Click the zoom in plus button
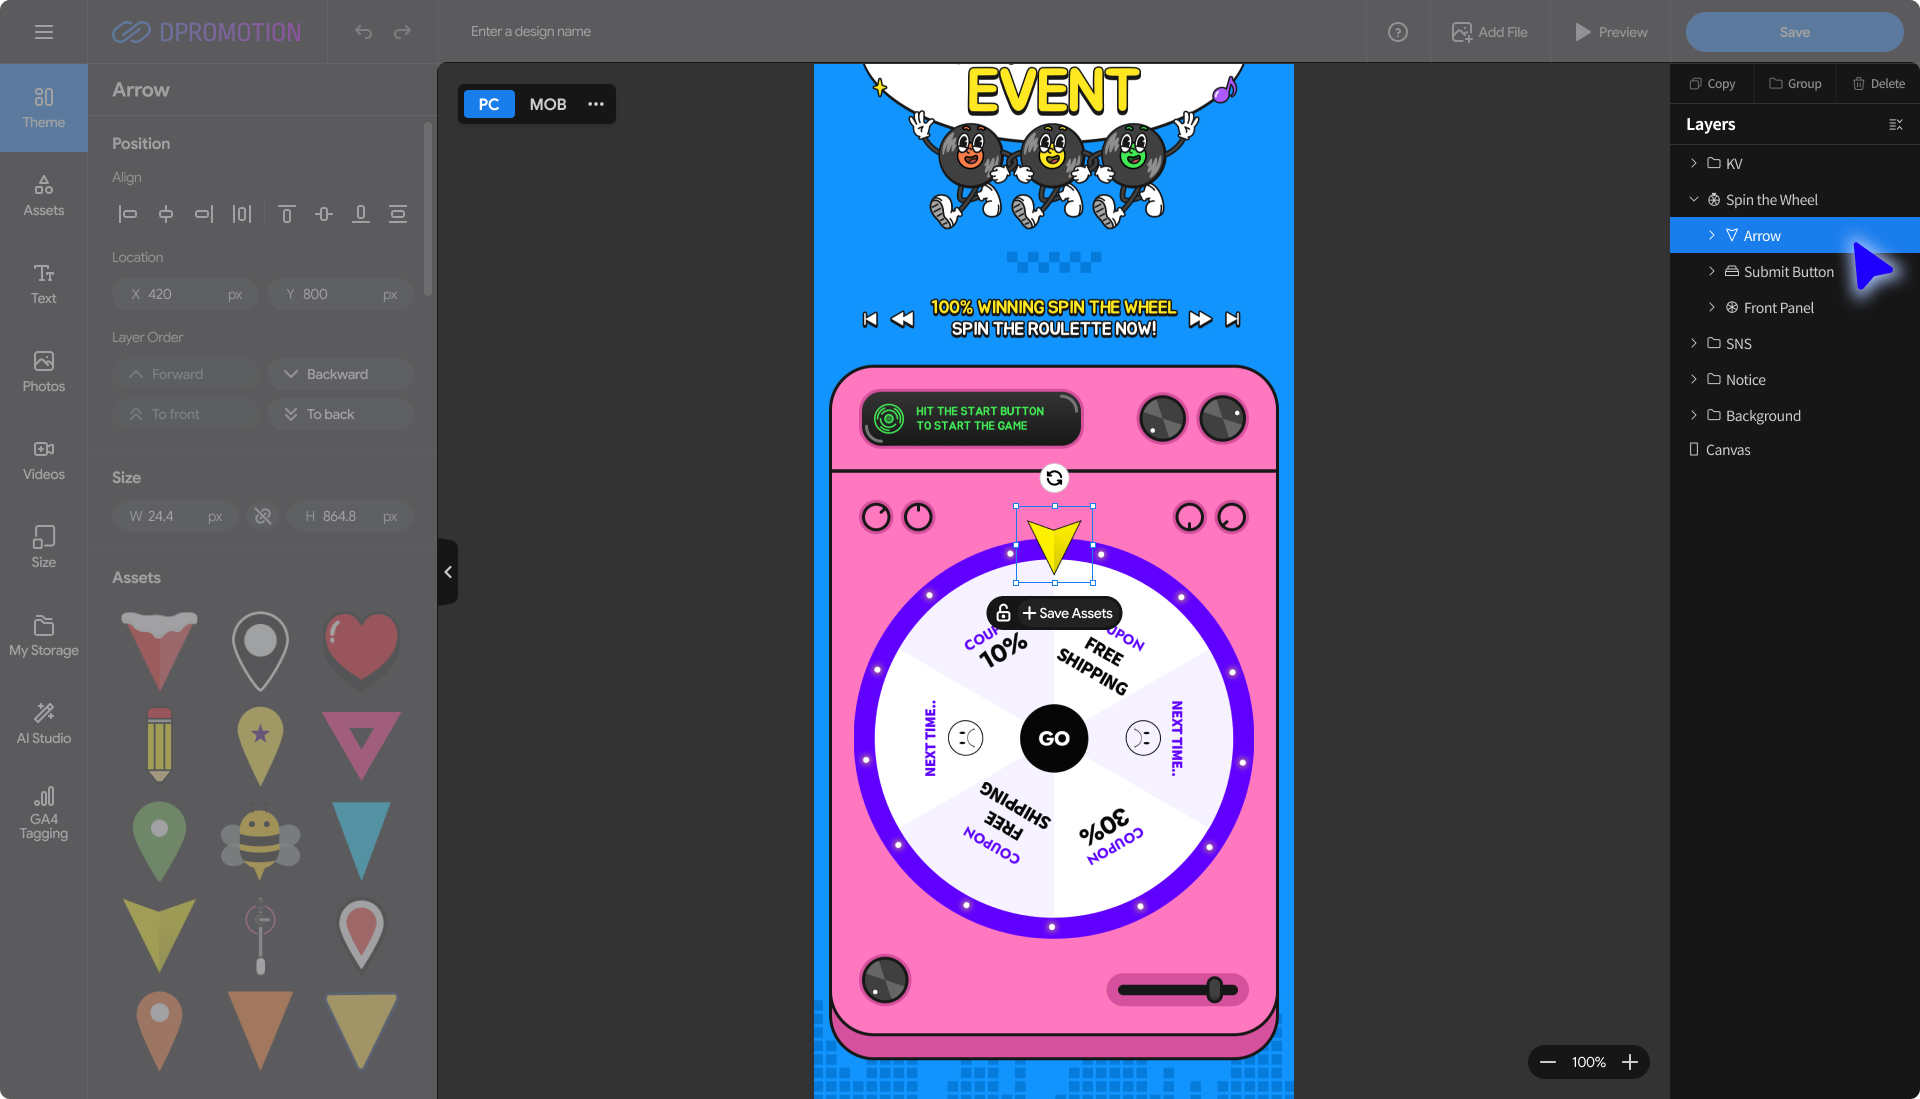Screen dimensions: 1920x1099 (1630, 1062)
